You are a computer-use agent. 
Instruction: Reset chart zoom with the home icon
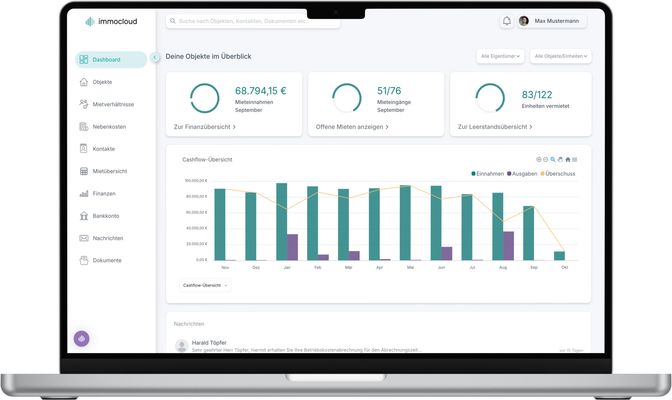(567, 159)
